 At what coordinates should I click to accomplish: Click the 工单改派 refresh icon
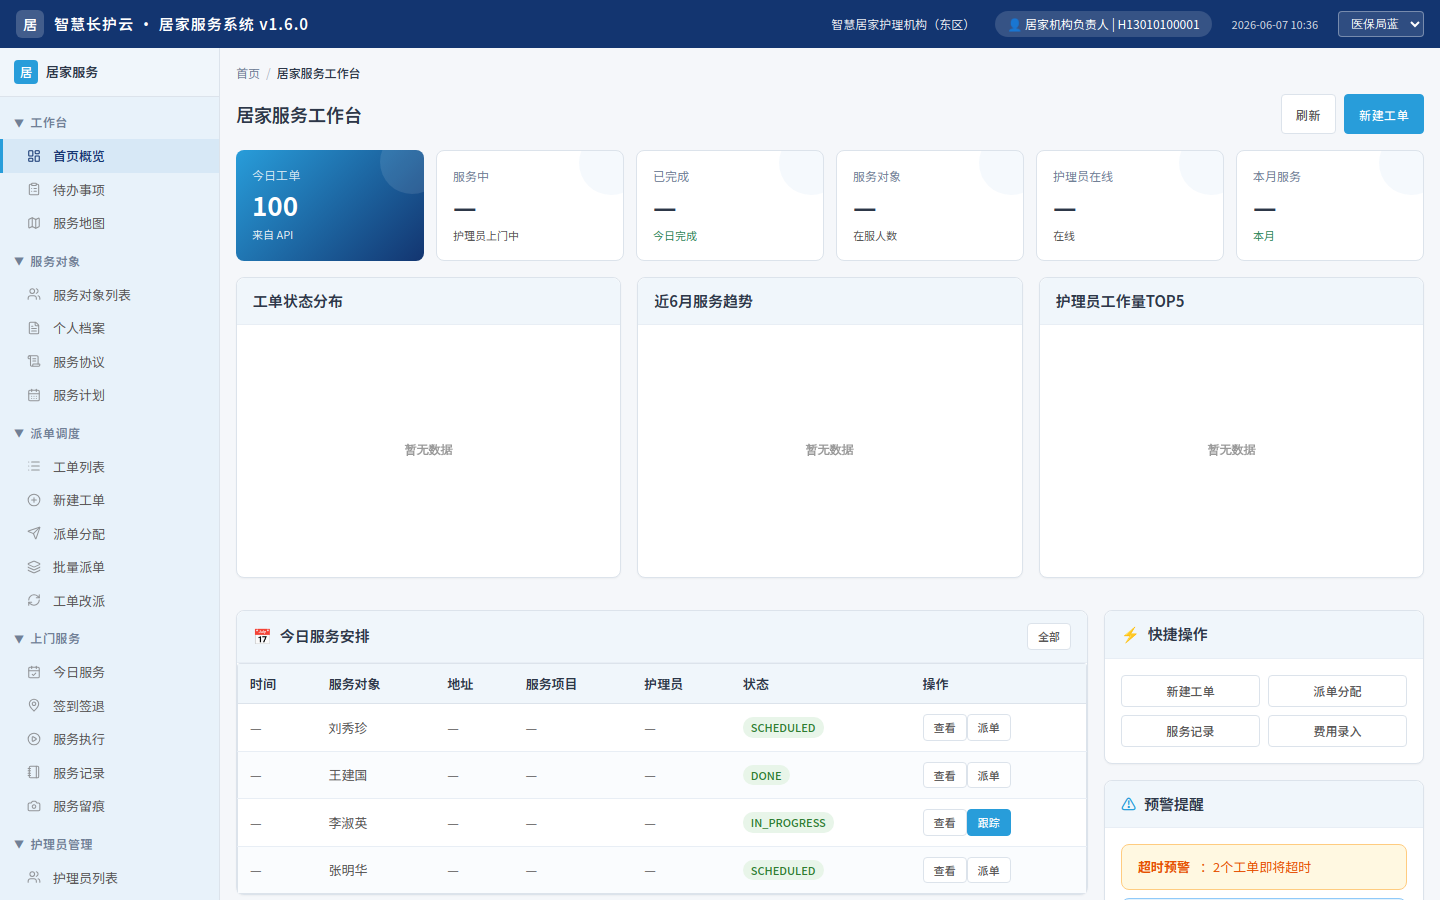point(34,601)
